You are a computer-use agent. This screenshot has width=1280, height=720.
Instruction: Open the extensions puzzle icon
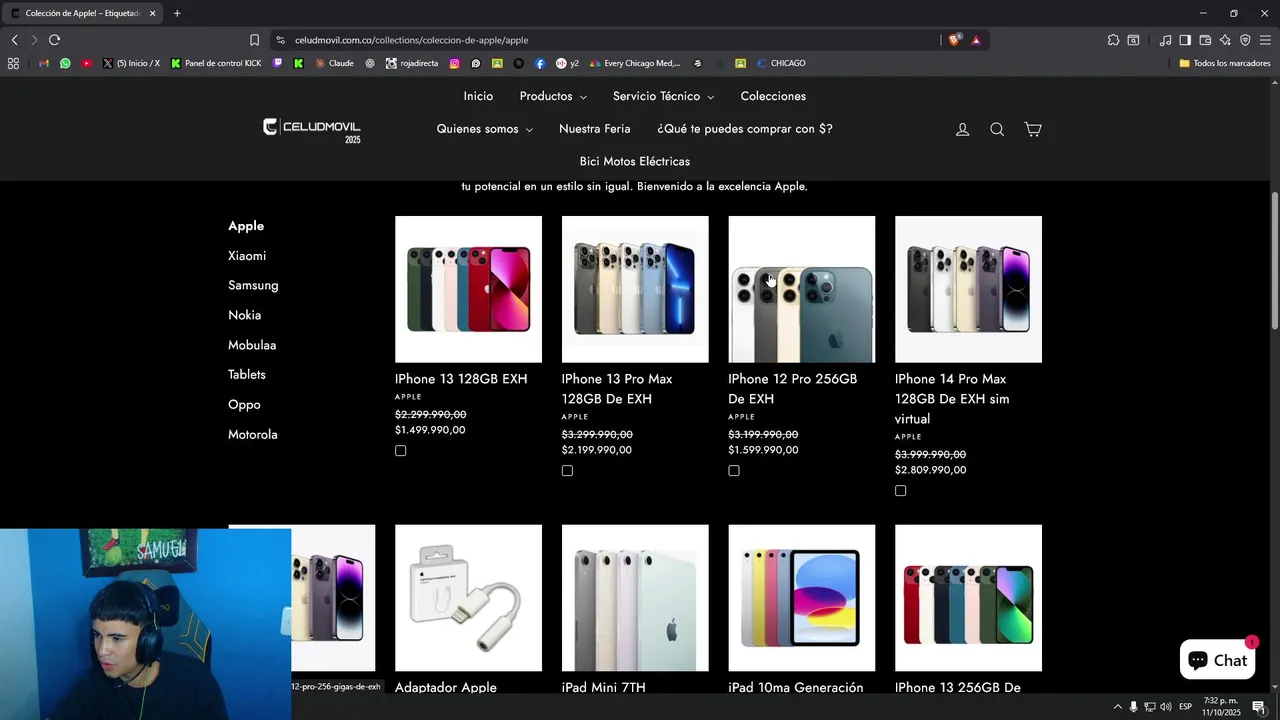pyautogui.click(x=1113, y=40)
